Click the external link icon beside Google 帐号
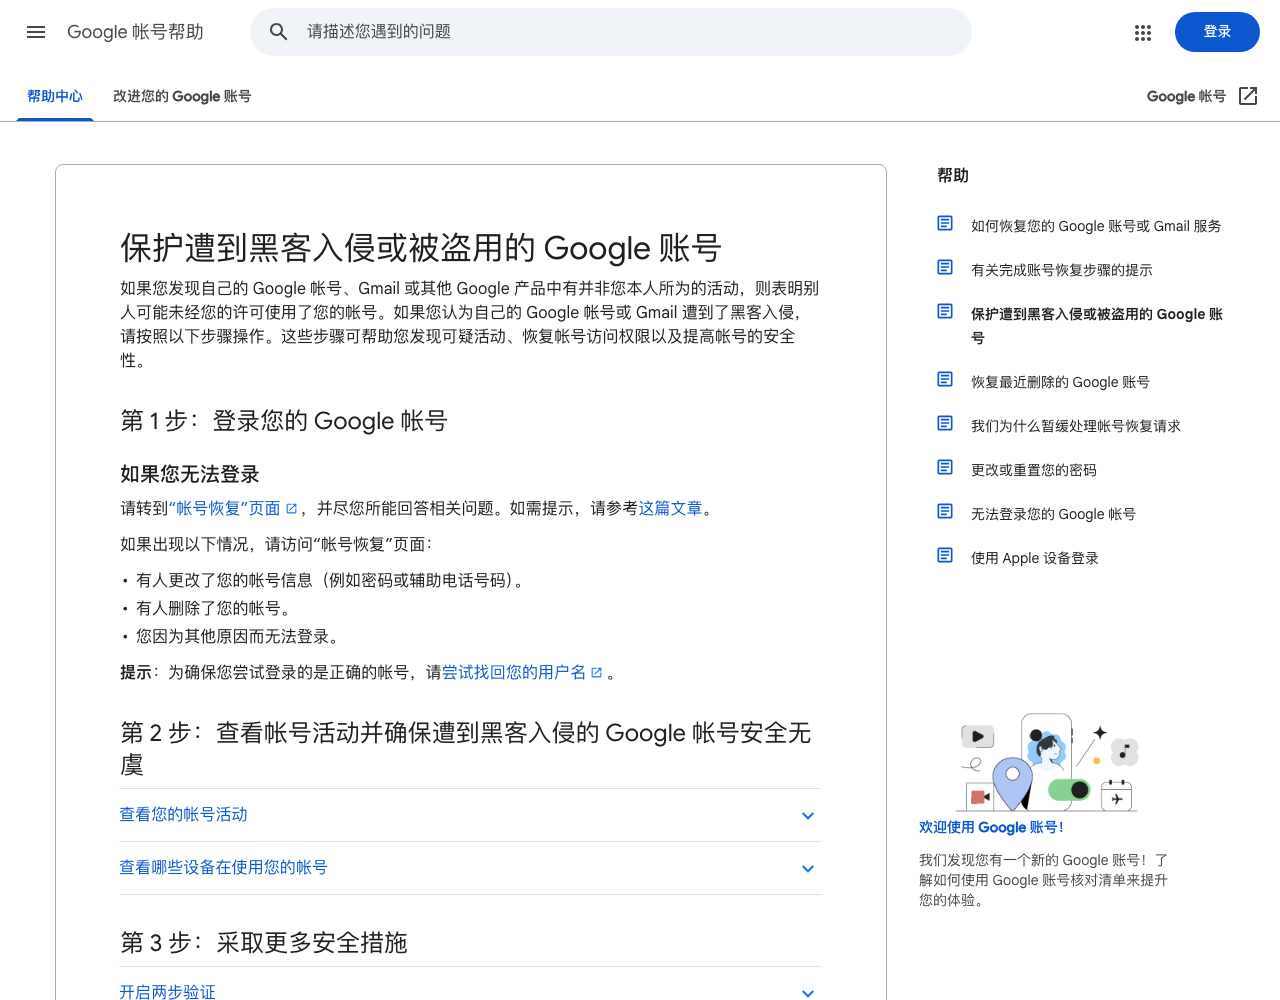Viewport: 1280px width, 1000px height. 1248,96
